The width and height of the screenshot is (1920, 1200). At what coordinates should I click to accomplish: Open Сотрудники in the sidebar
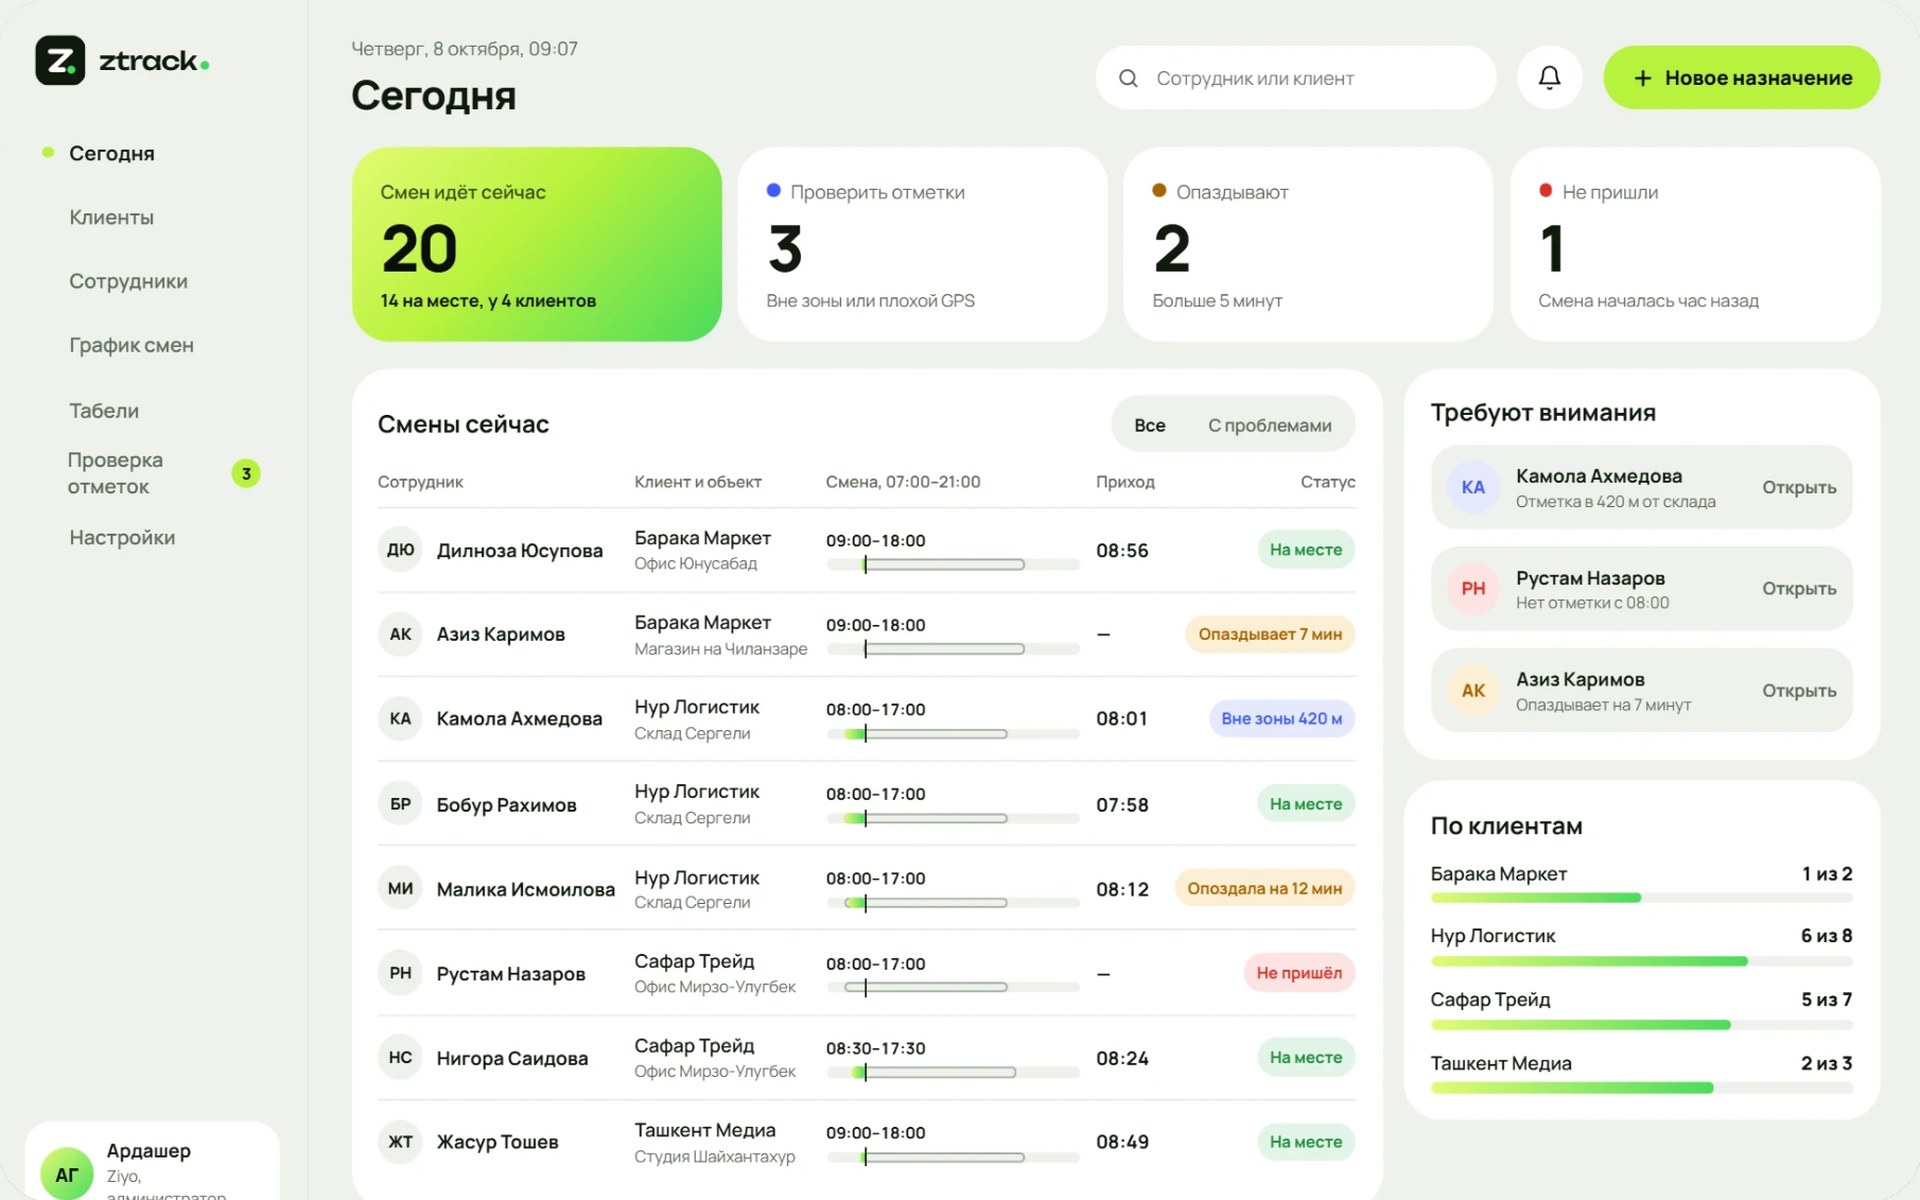click(128, 281)
